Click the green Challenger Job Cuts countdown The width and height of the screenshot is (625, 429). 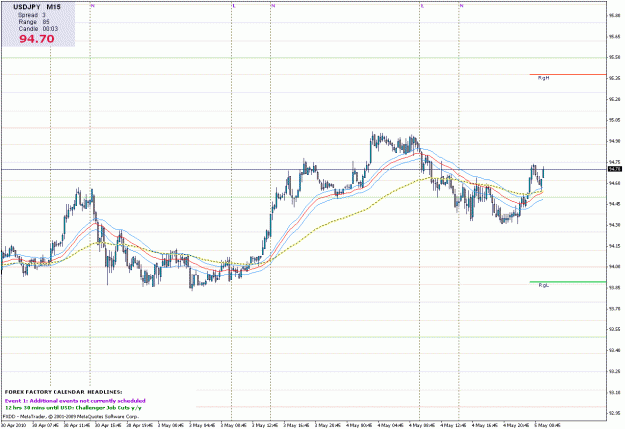point(73,408)
